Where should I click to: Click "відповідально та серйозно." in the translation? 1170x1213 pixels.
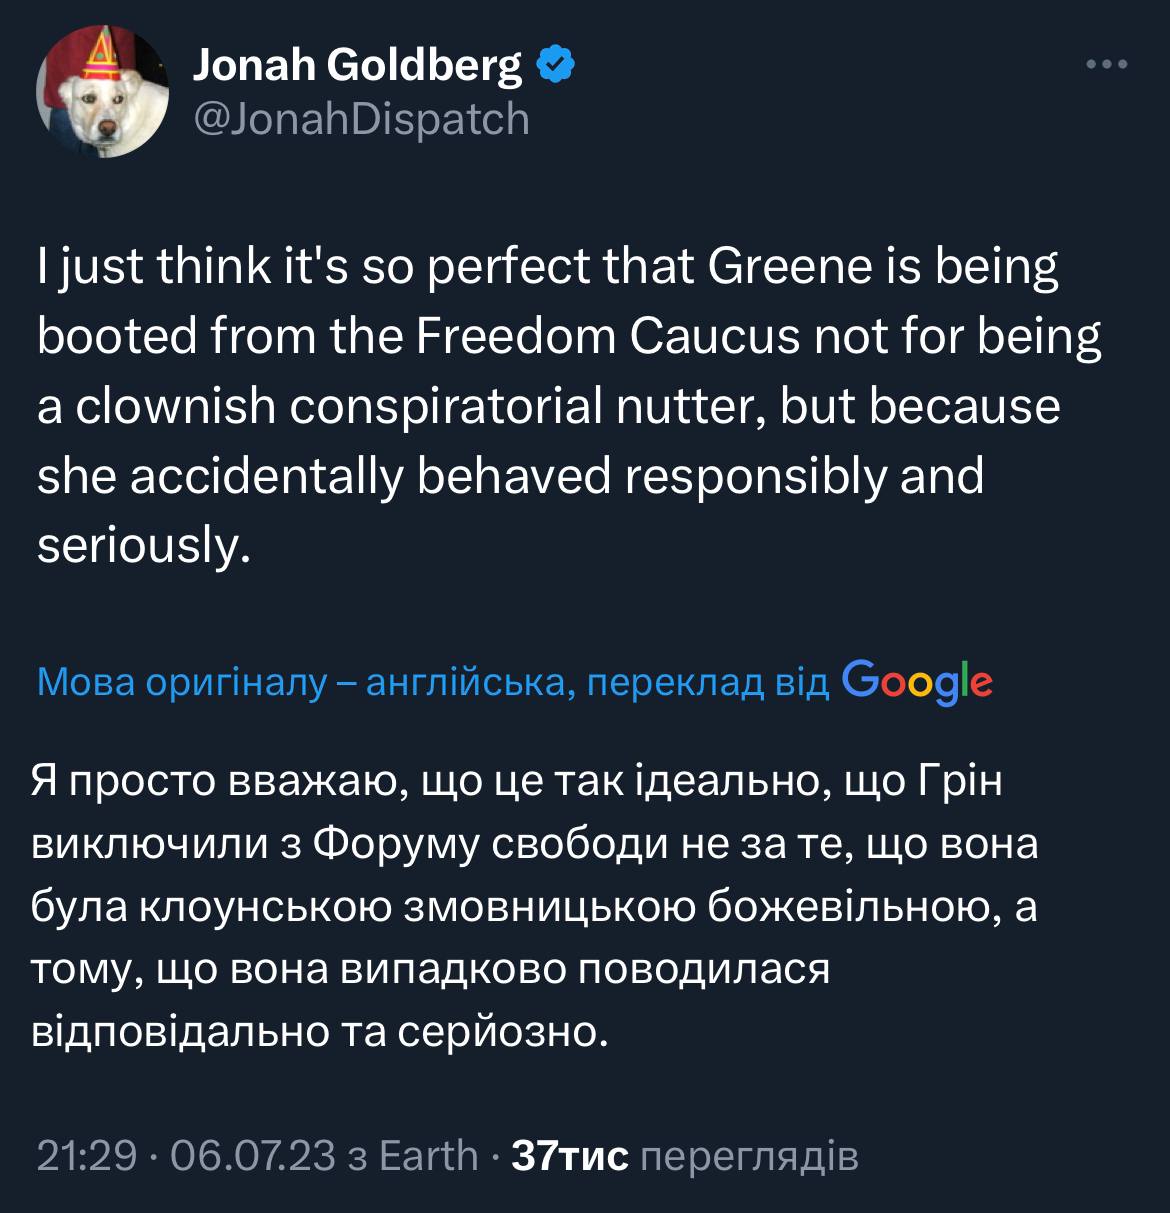point(322,1030)
